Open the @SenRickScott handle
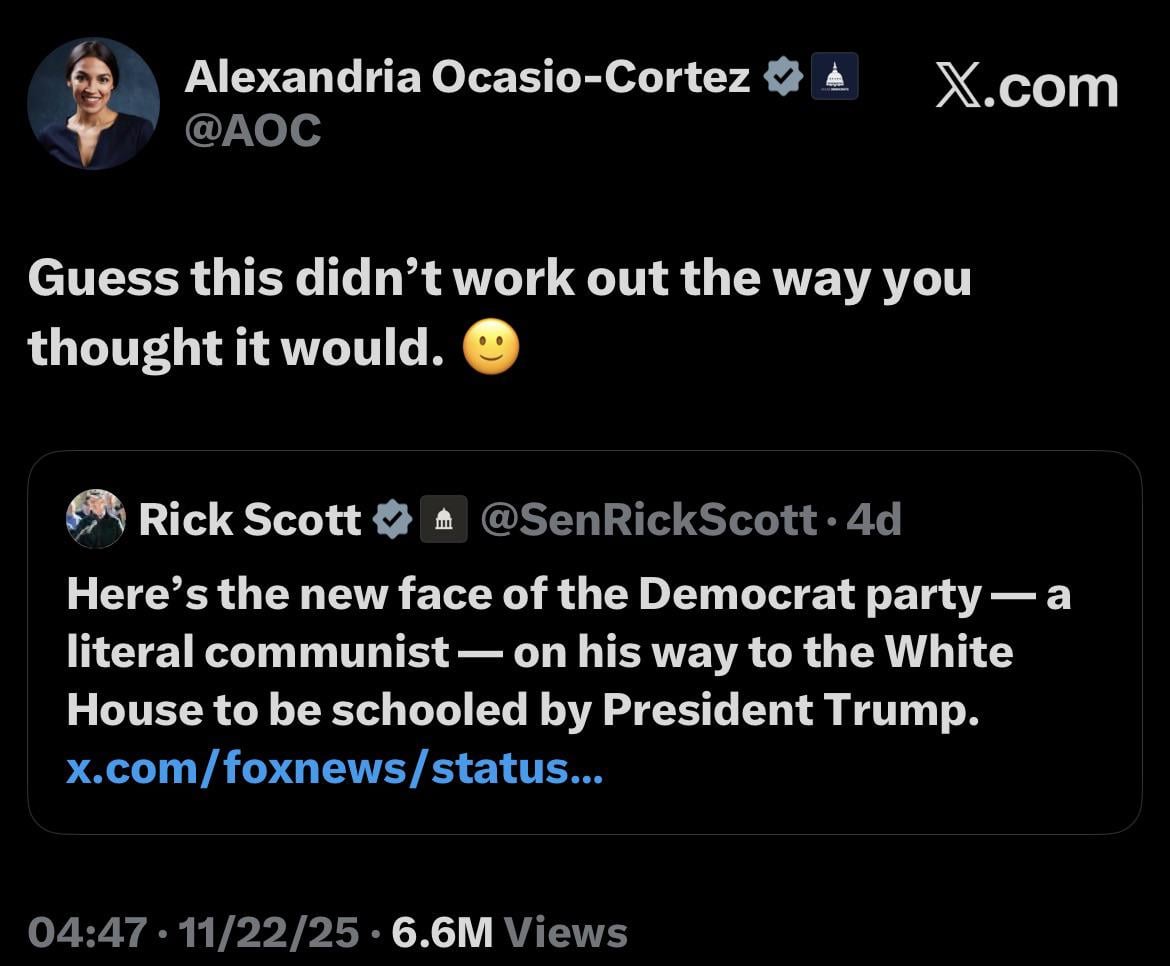This screenshot has width=1170, height=966. pyautogui.click(x=648, y=519)
